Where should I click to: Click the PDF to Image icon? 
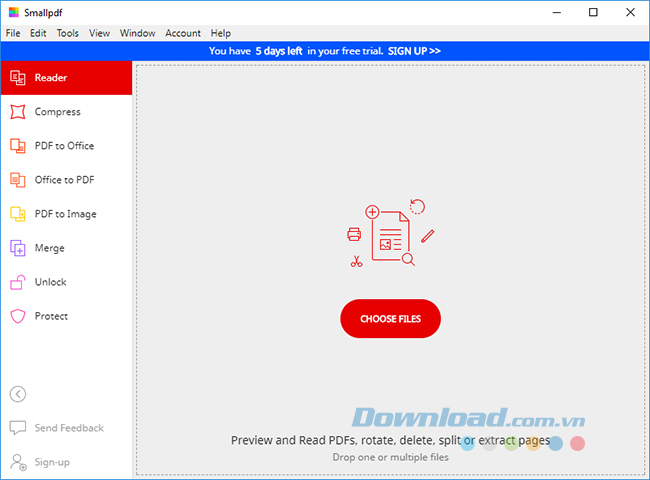pos(17,214)
